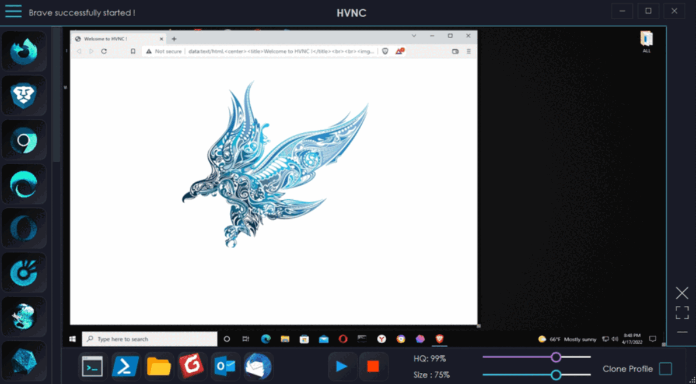Image resolution: width=696 pixels, height=384 pixels.
Task: Launch PowerShell from the bottom toolbar
Action: coord(126,367)
